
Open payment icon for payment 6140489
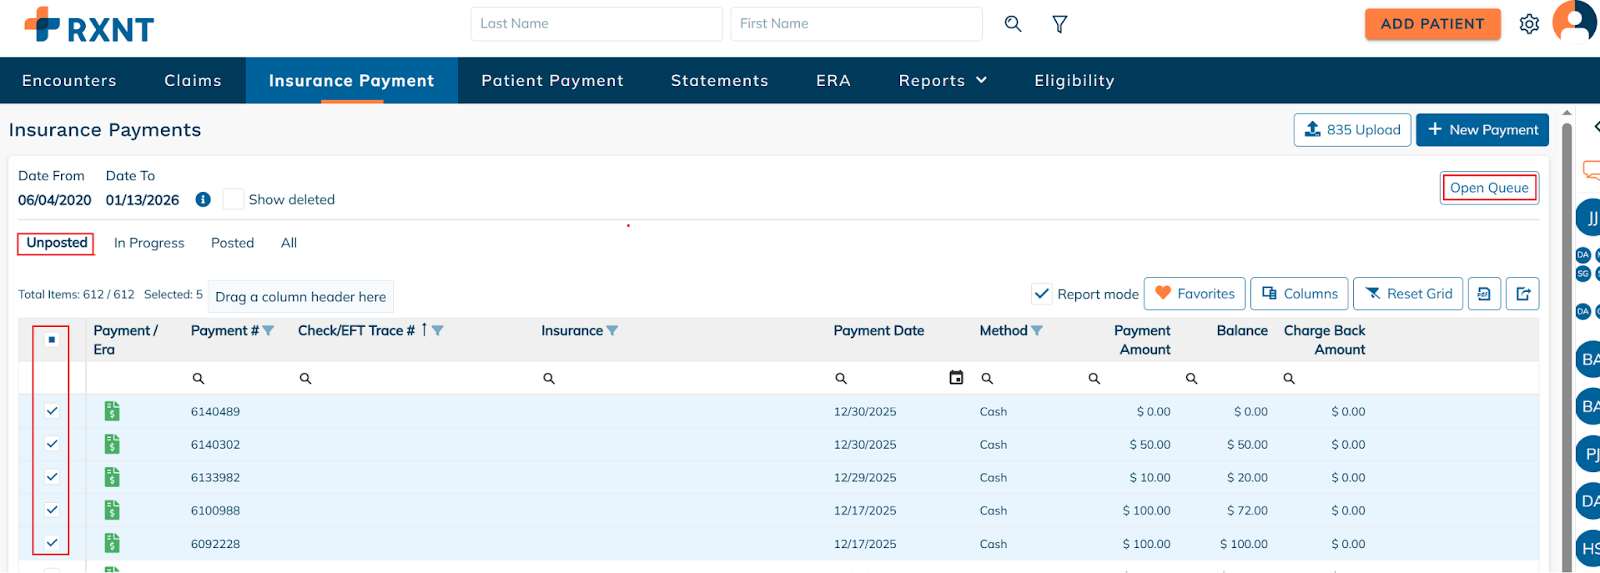click(x=112, y=411)
